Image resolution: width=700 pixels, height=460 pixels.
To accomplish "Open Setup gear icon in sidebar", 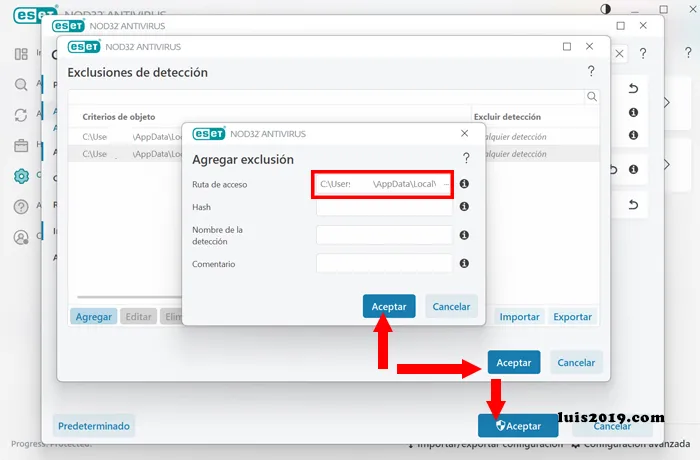I will [21, 176].
